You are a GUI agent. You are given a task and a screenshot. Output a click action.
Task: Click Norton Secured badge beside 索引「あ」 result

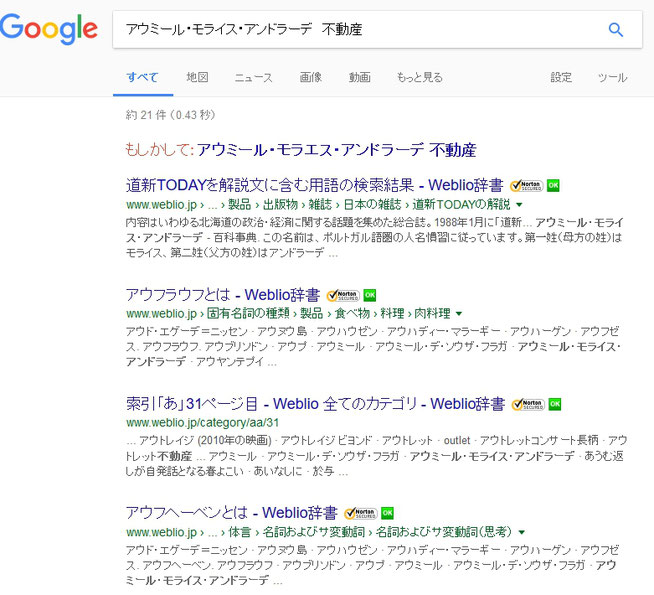(528, 404)
